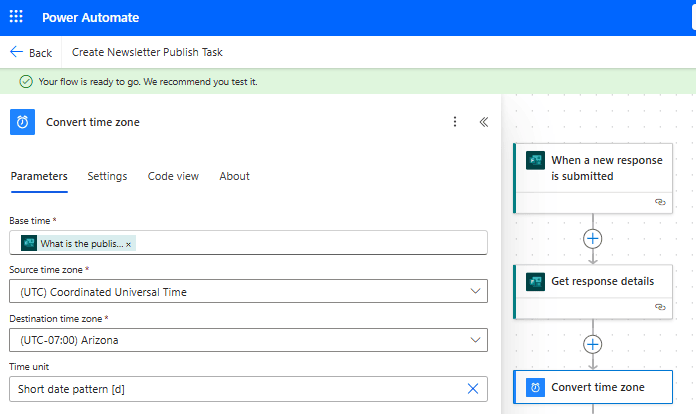Viewport: 696px width, 414px height.
Task: Insert a step after the trigger with plus
Action: (x=593, y=239)
